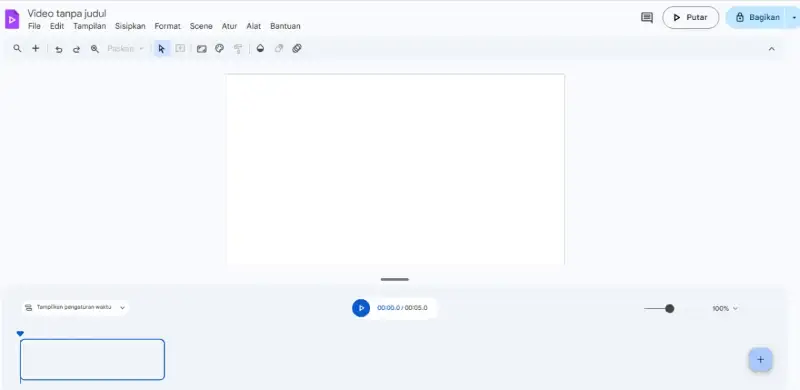Open the Bantuan menu
The image size is (800, 390).
tap(285, 26)
